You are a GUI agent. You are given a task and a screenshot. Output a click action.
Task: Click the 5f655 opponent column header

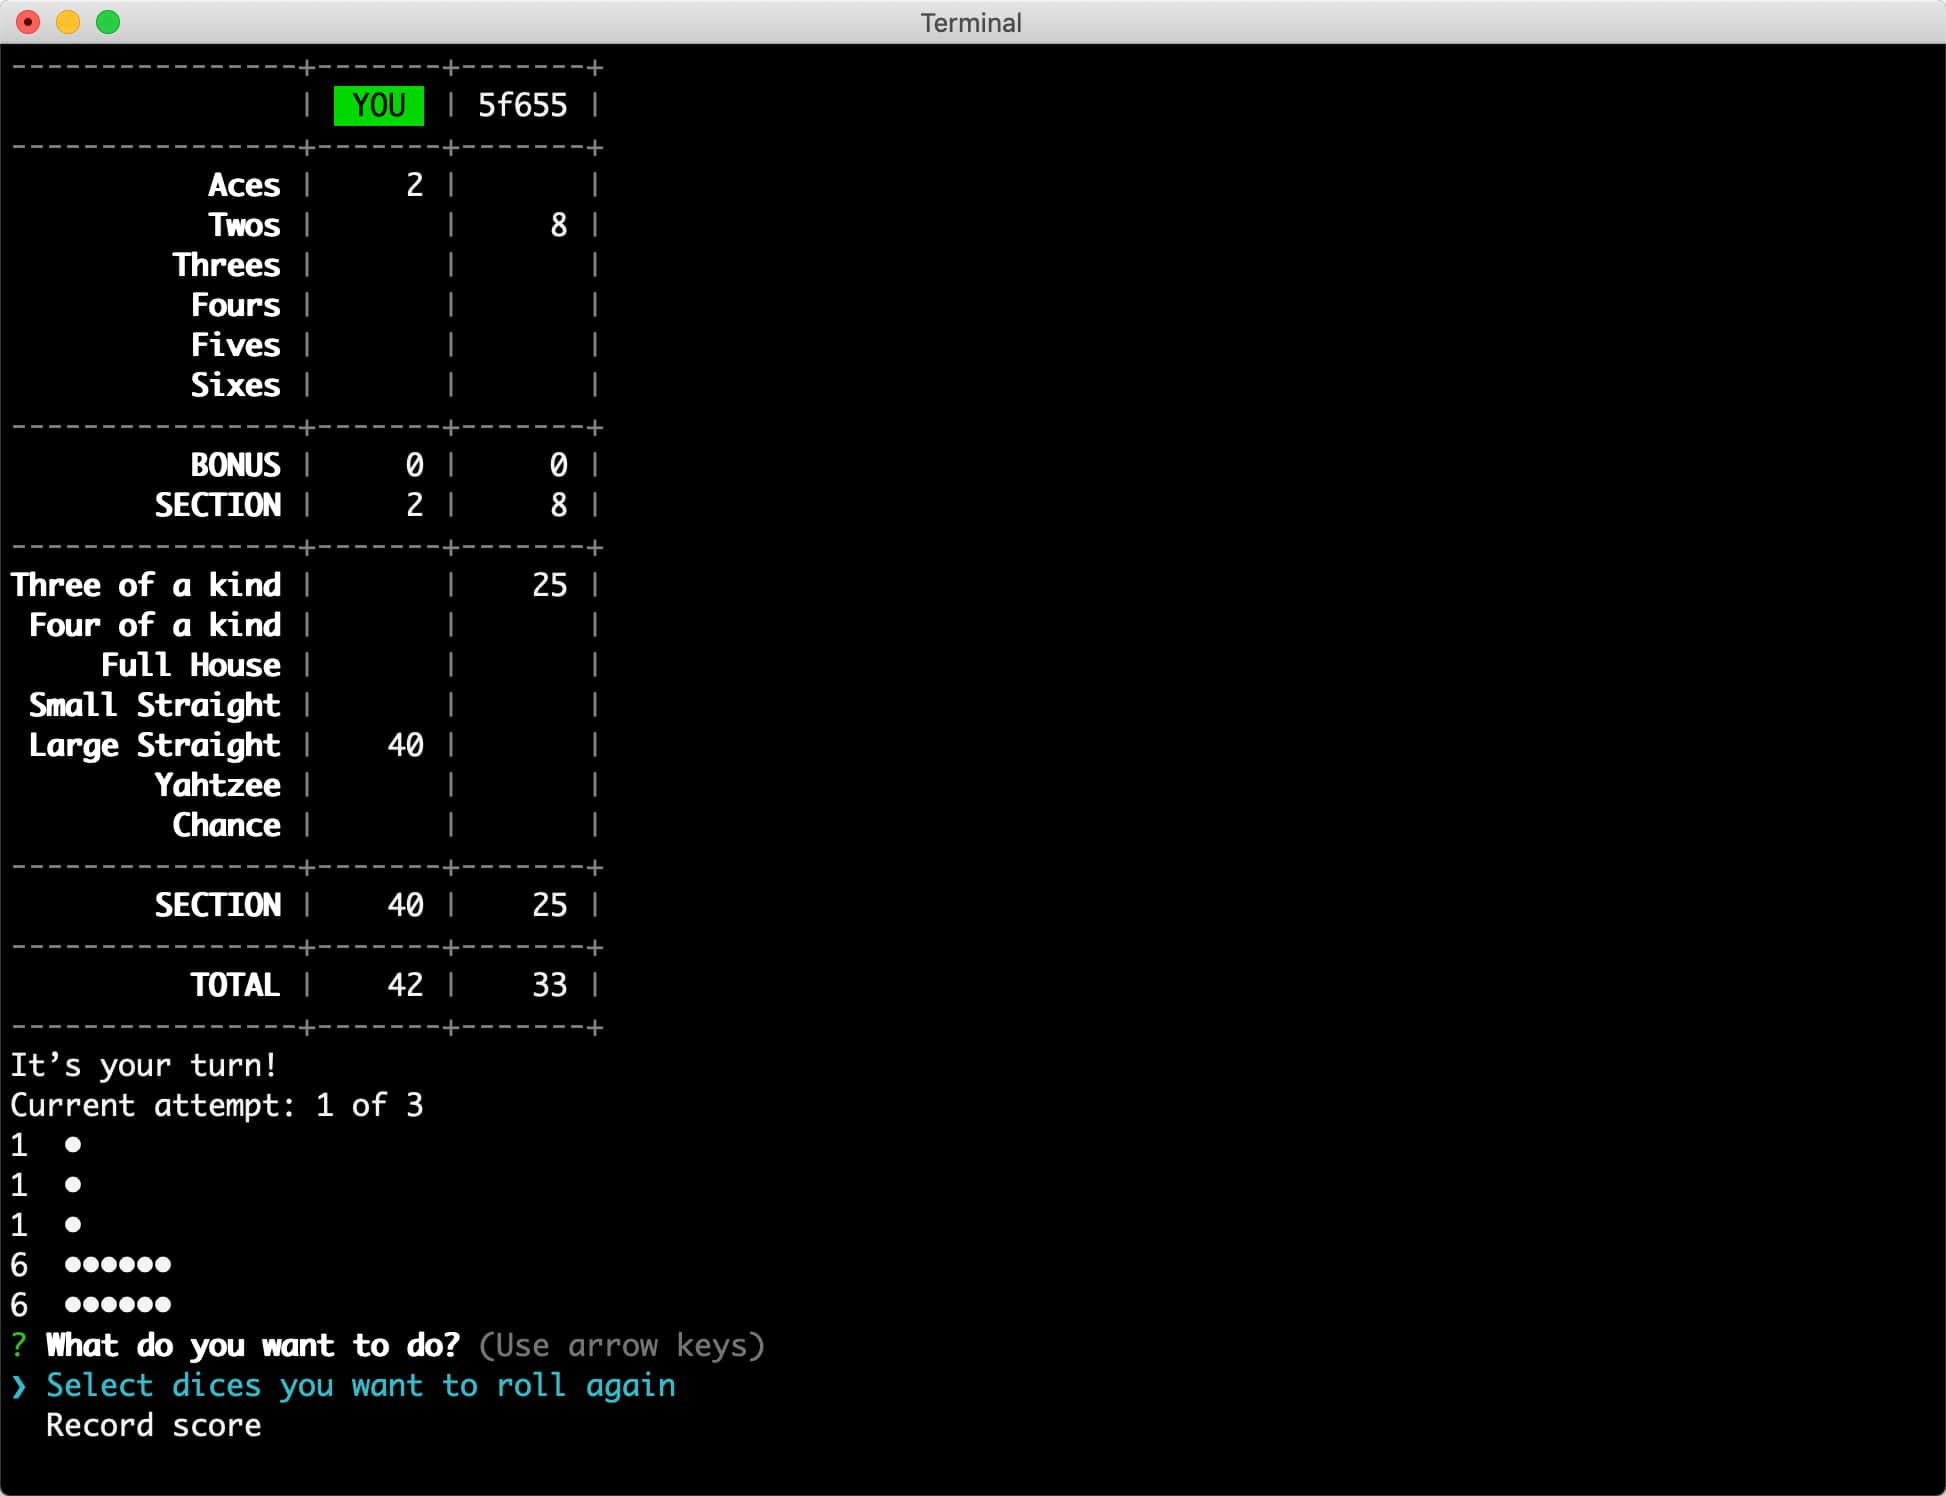coord(526,105)
